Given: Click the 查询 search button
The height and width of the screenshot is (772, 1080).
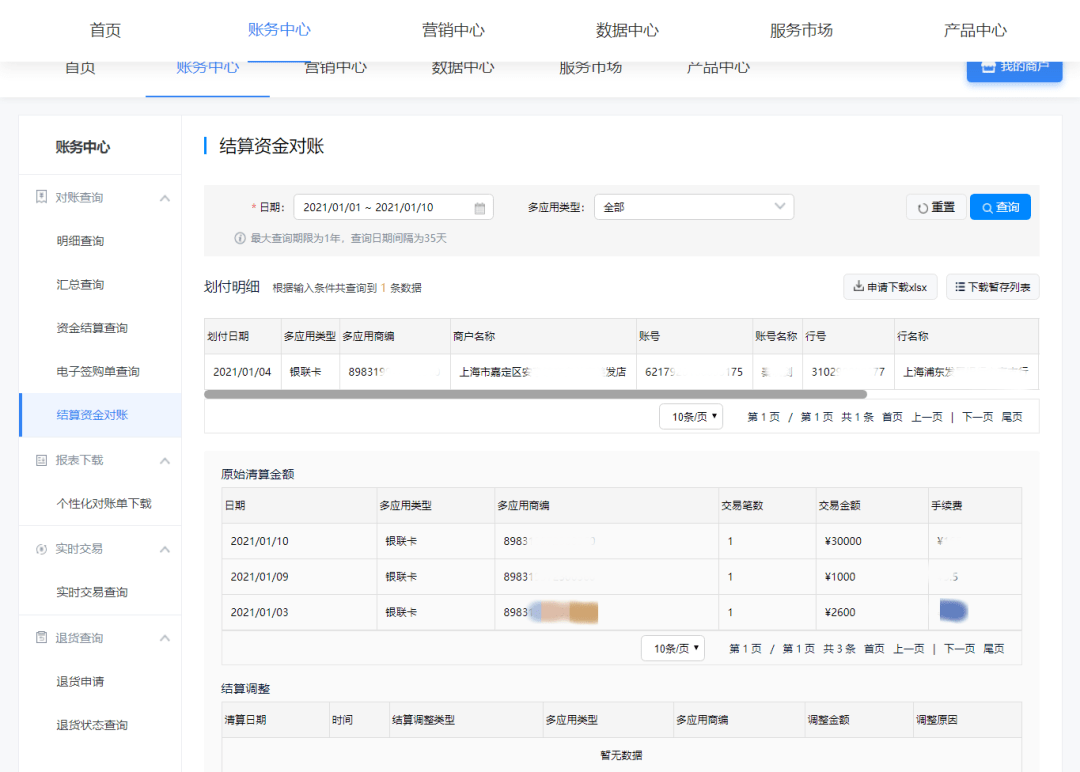Looking at the screenshot, I should (1000, 207).
